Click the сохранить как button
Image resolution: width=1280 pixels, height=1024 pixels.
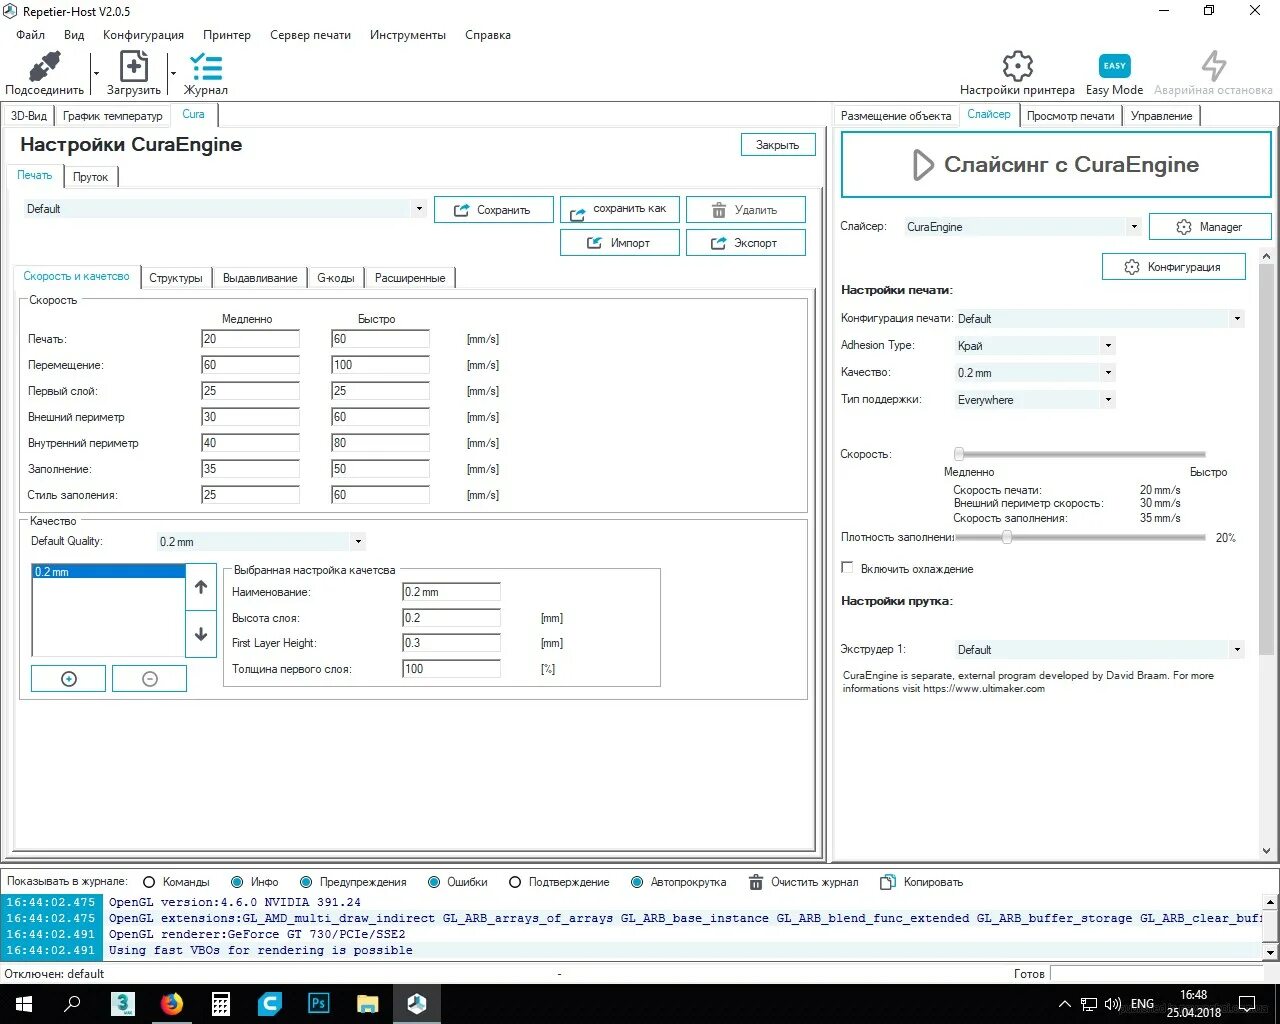(x=620, y=210)
